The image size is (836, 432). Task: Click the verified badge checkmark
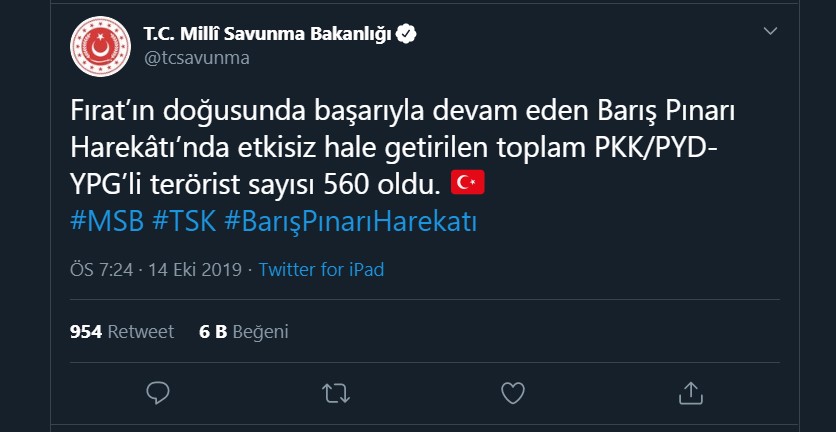[408, 34]
